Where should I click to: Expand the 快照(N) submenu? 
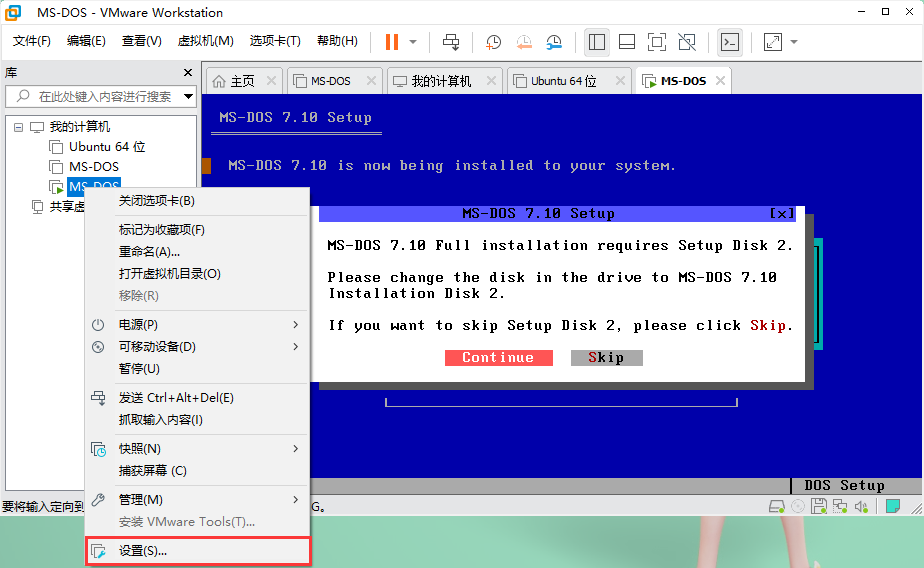(197, 449)
